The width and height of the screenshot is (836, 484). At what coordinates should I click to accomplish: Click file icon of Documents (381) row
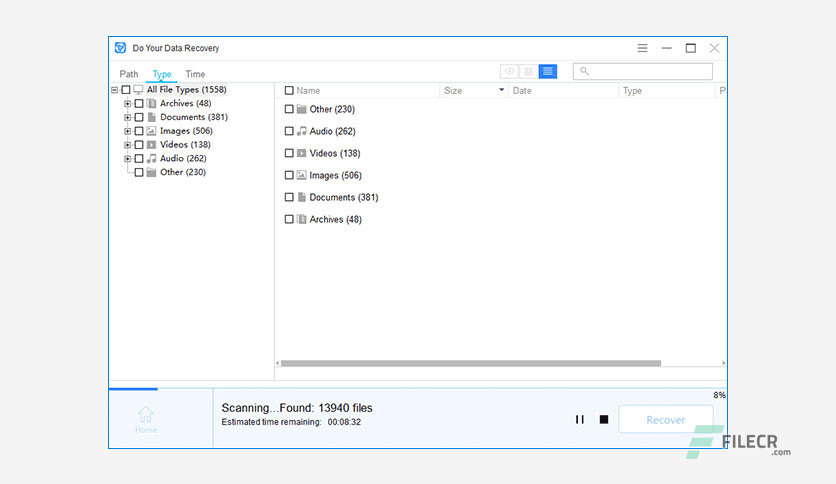click(301, 197)
